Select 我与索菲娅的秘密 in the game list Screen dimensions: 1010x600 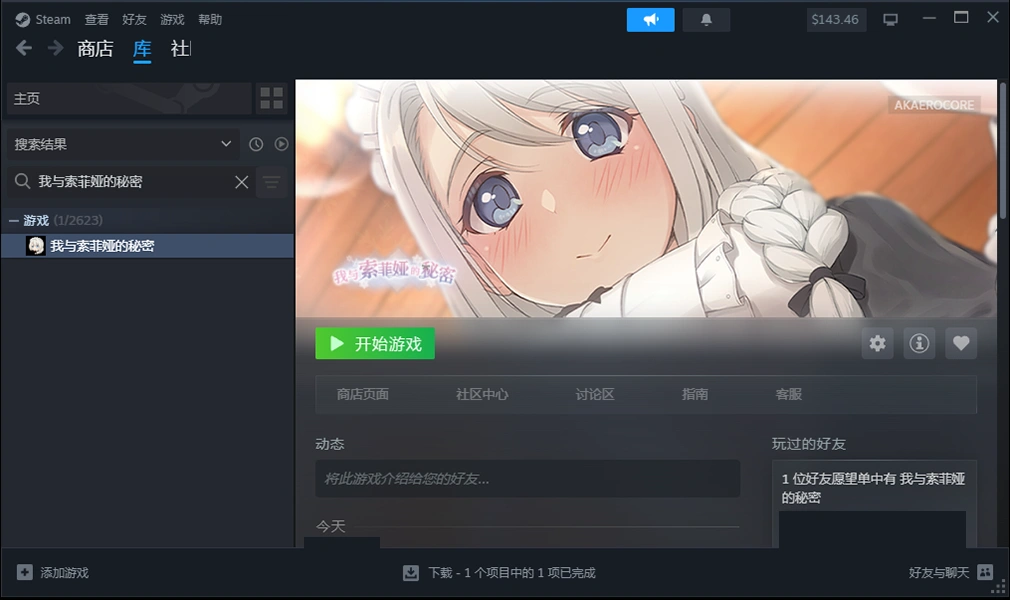[x=148, y=246]
